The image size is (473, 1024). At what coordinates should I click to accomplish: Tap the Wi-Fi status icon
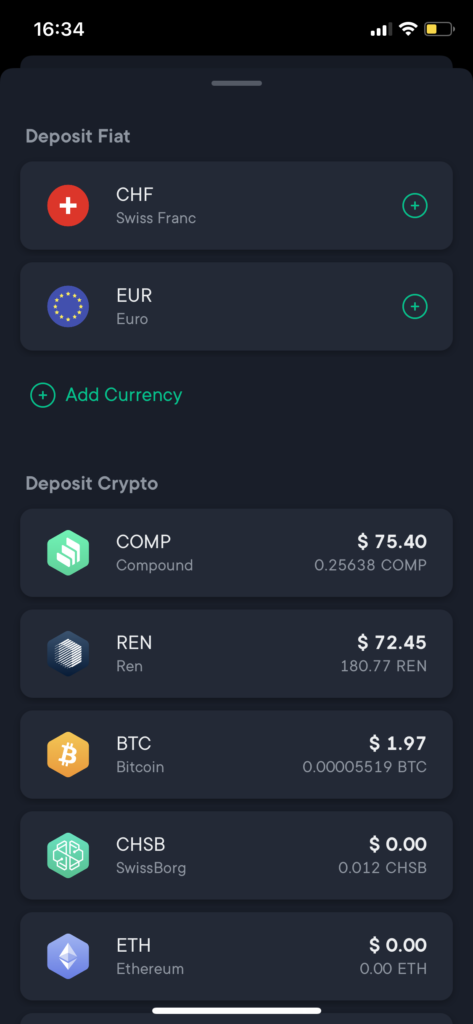point(408,29)
